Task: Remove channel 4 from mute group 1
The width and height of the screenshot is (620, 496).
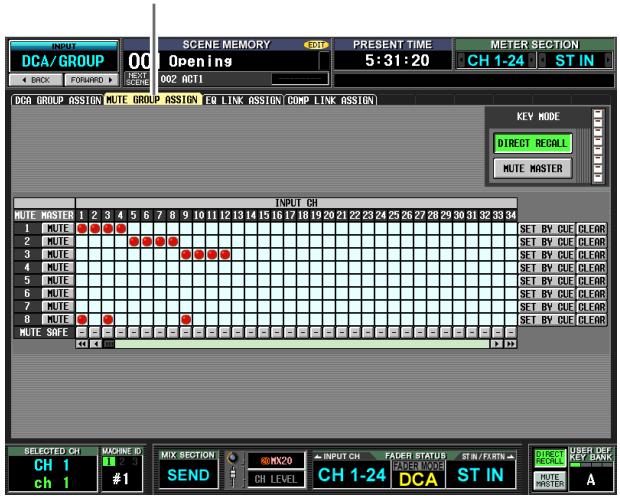Action: pyautogui.click(x=121, y=229)
